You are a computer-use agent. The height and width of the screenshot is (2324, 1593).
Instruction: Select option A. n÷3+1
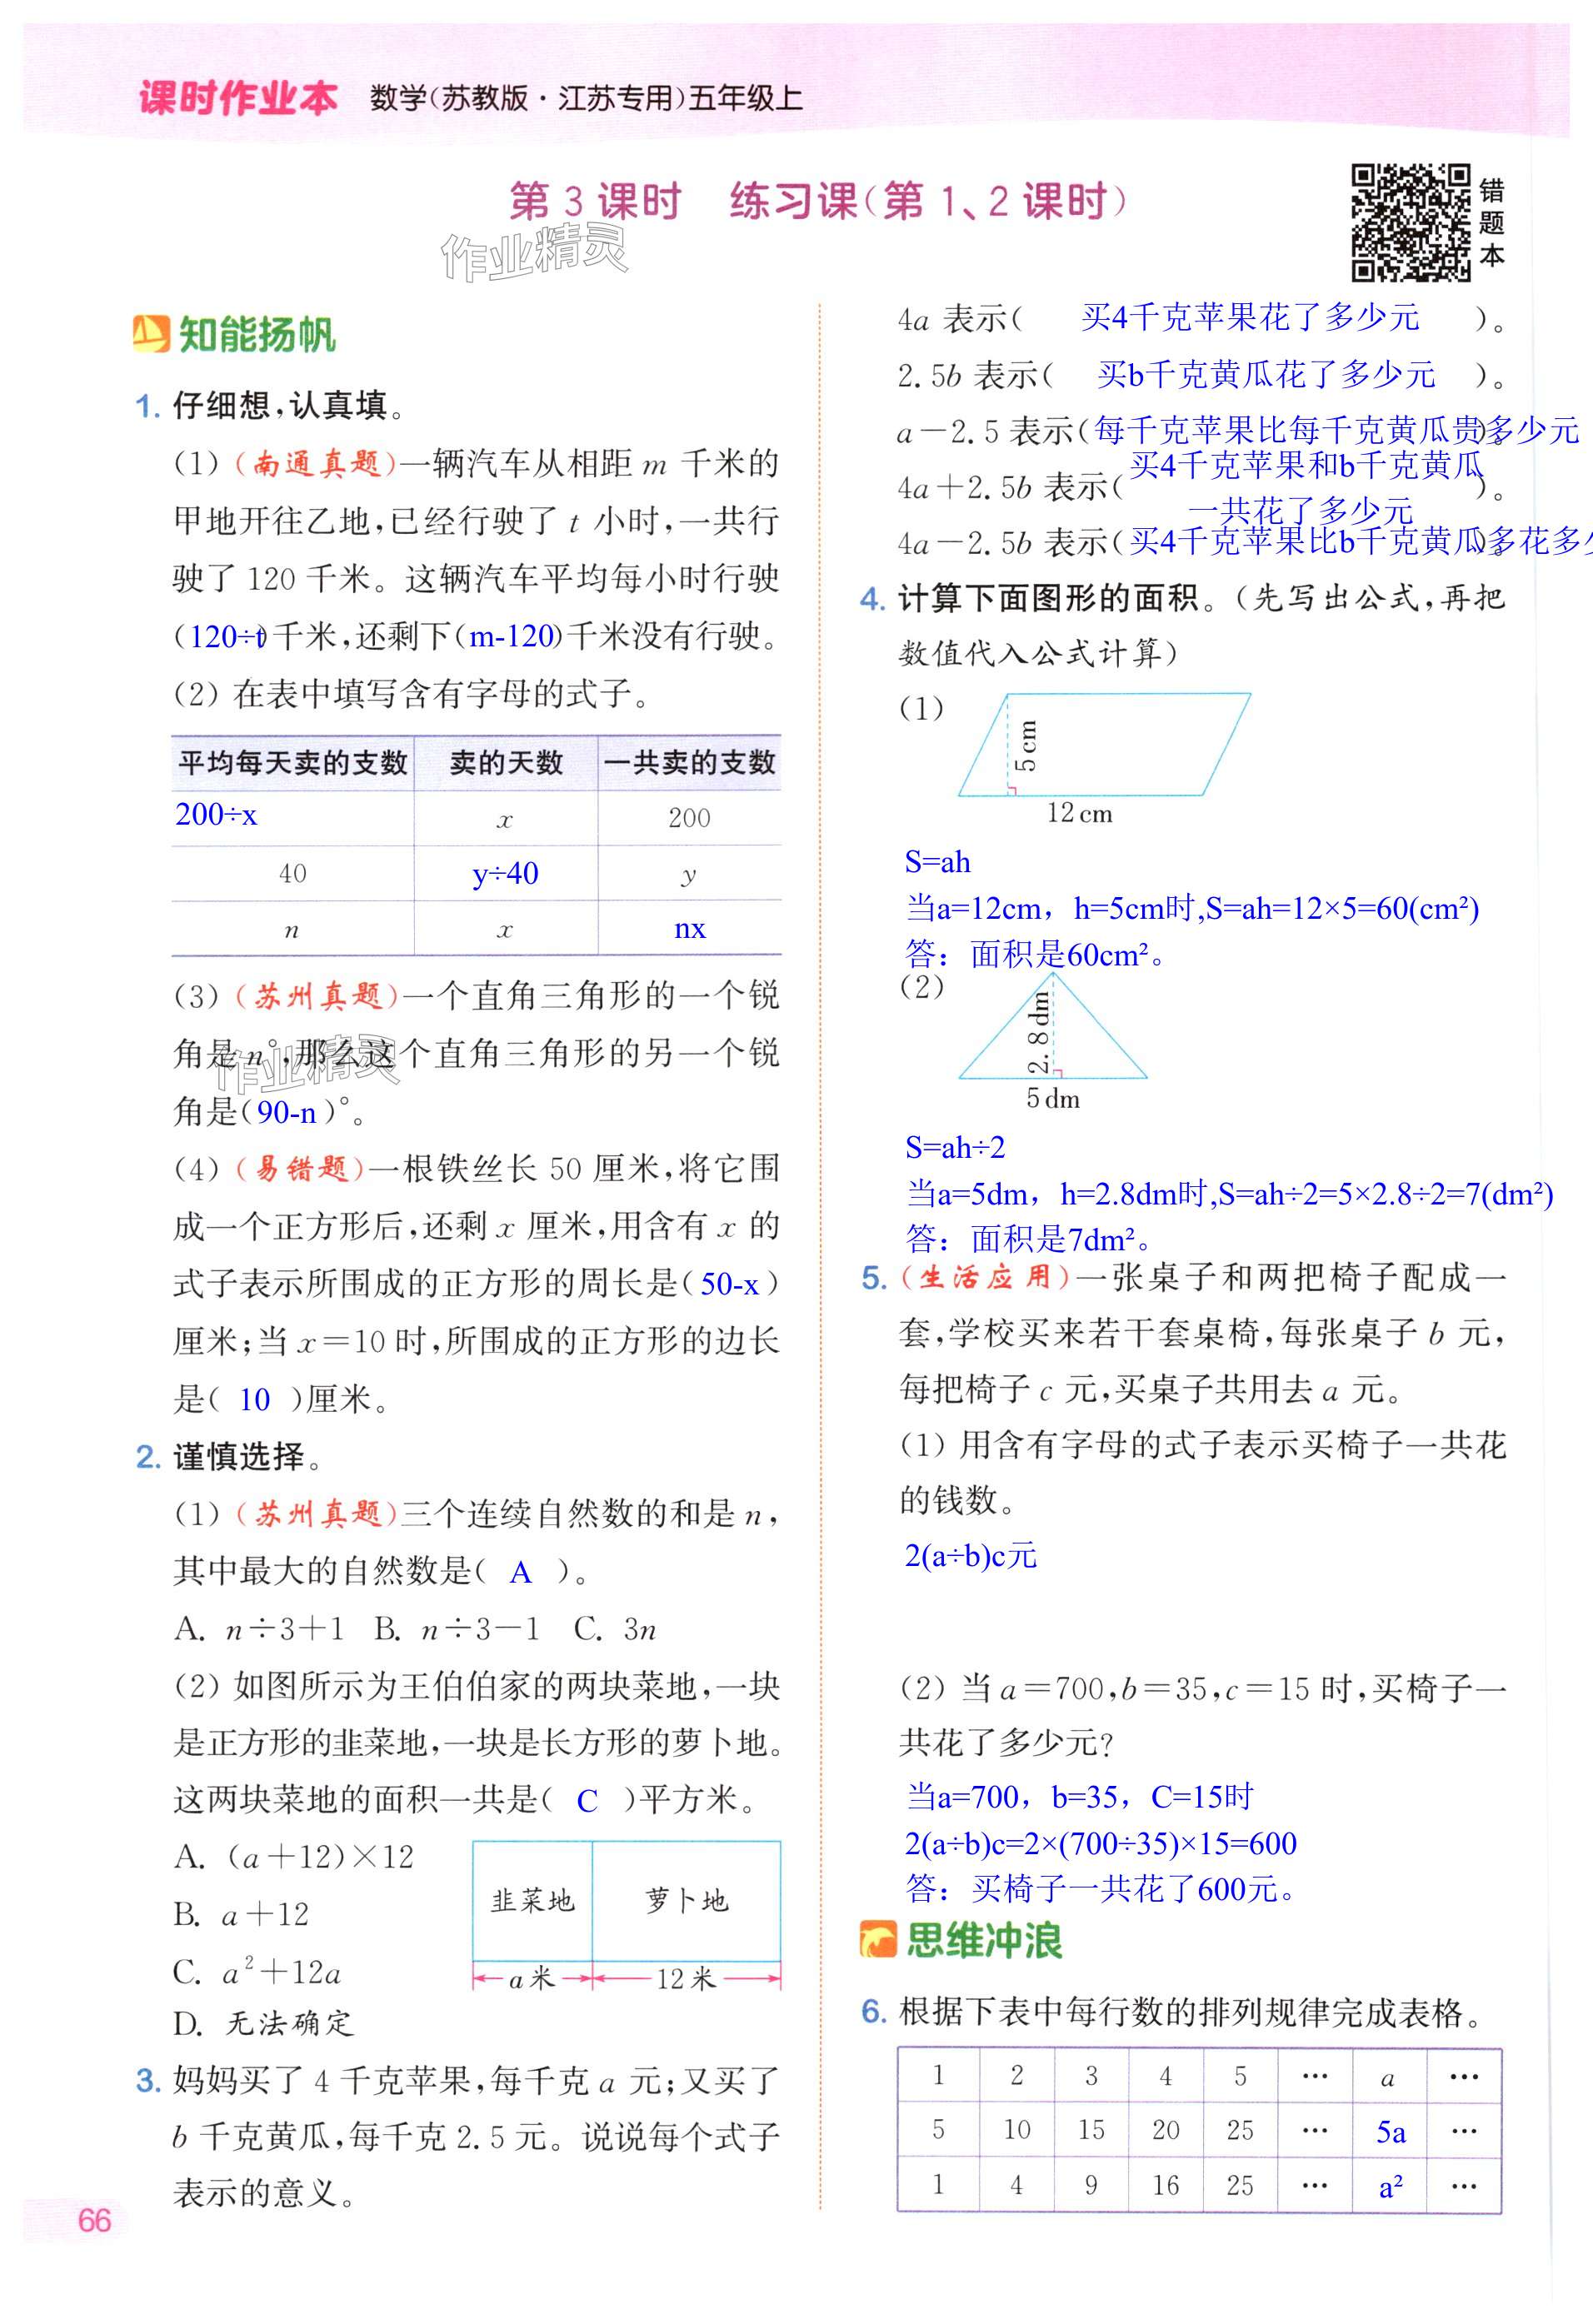[258, 1630]
